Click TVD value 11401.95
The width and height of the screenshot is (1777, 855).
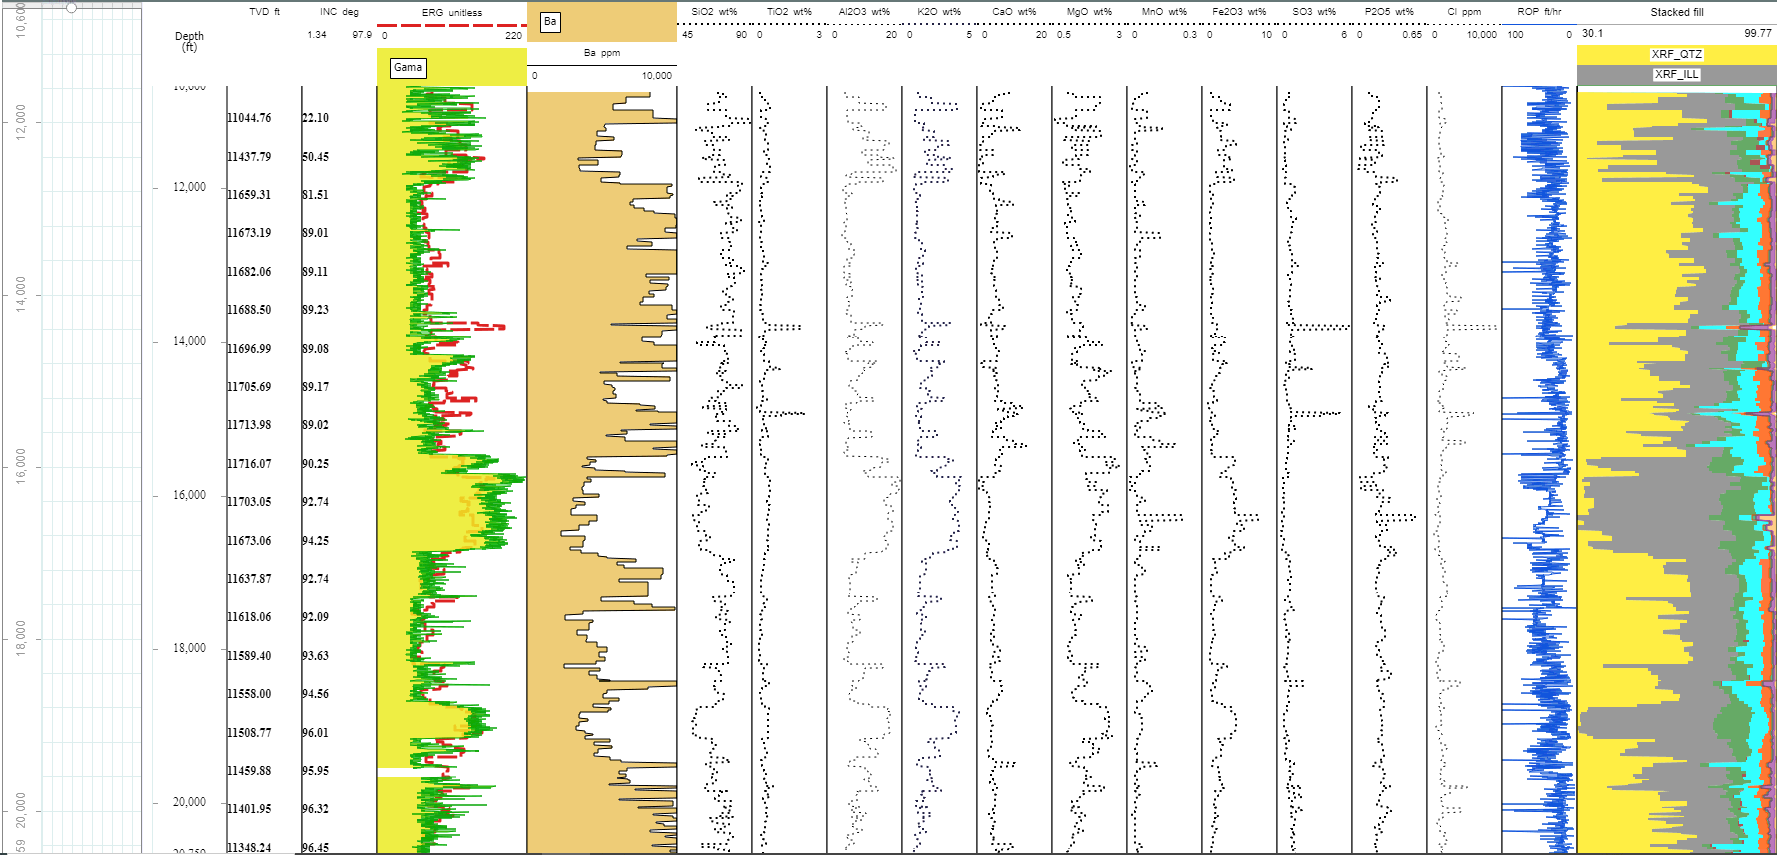click(249, 809)
